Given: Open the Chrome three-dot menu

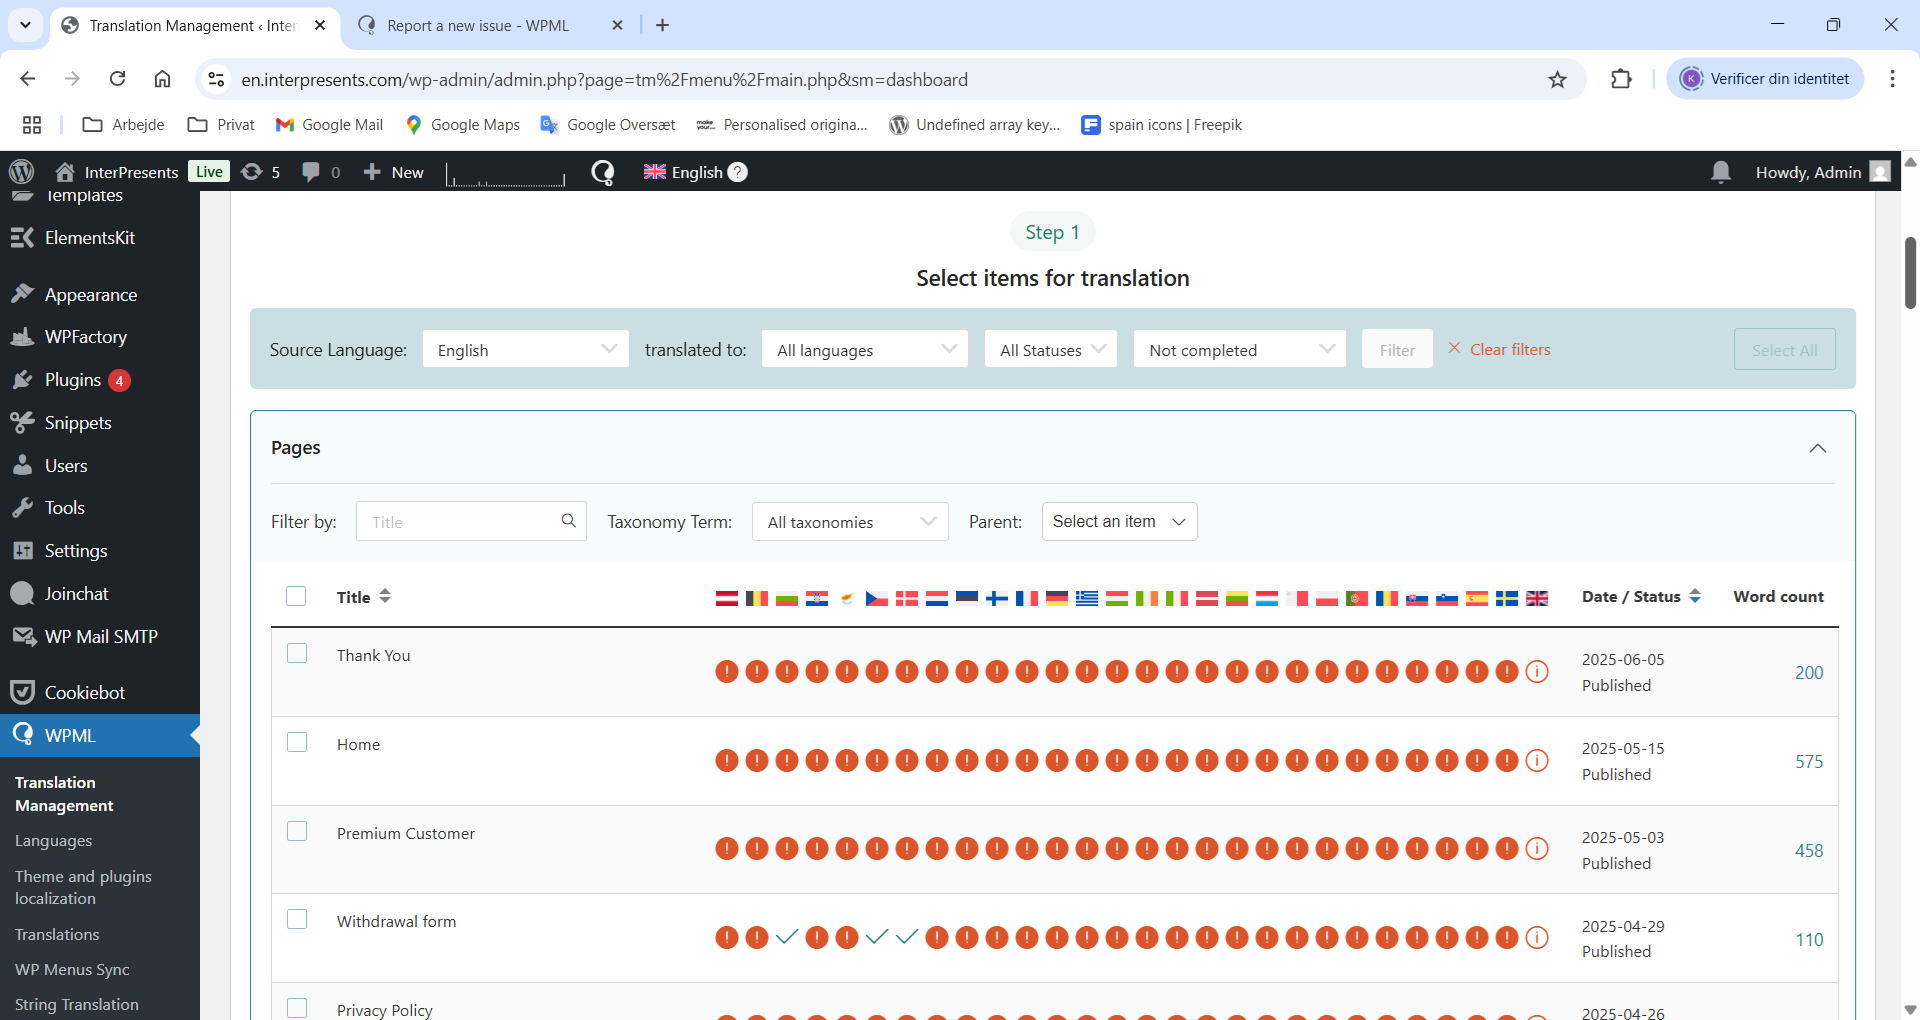Looking at the screenshot, I should pyautogui.click(x=1892, y=79).
